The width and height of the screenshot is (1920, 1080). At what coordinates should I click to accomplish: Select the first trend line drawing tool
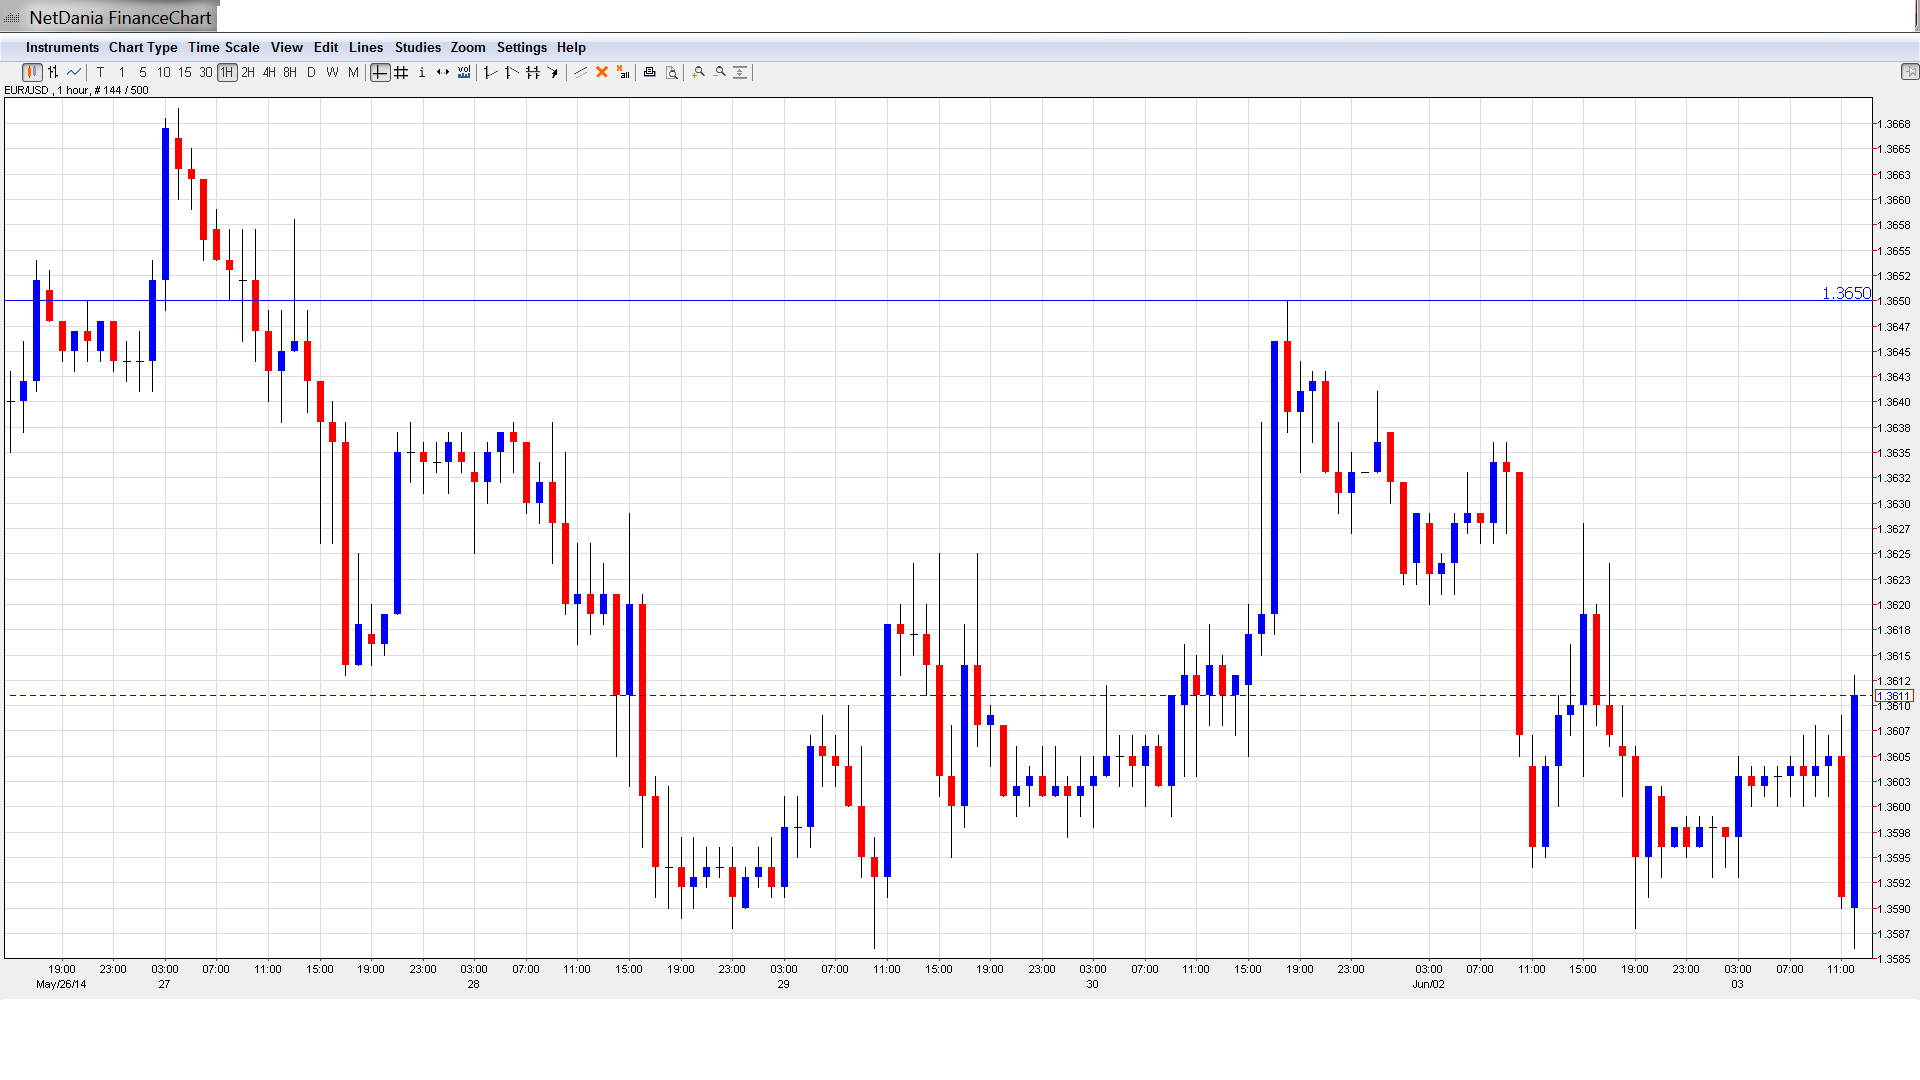pyautogui.click(x=490, y=72)
